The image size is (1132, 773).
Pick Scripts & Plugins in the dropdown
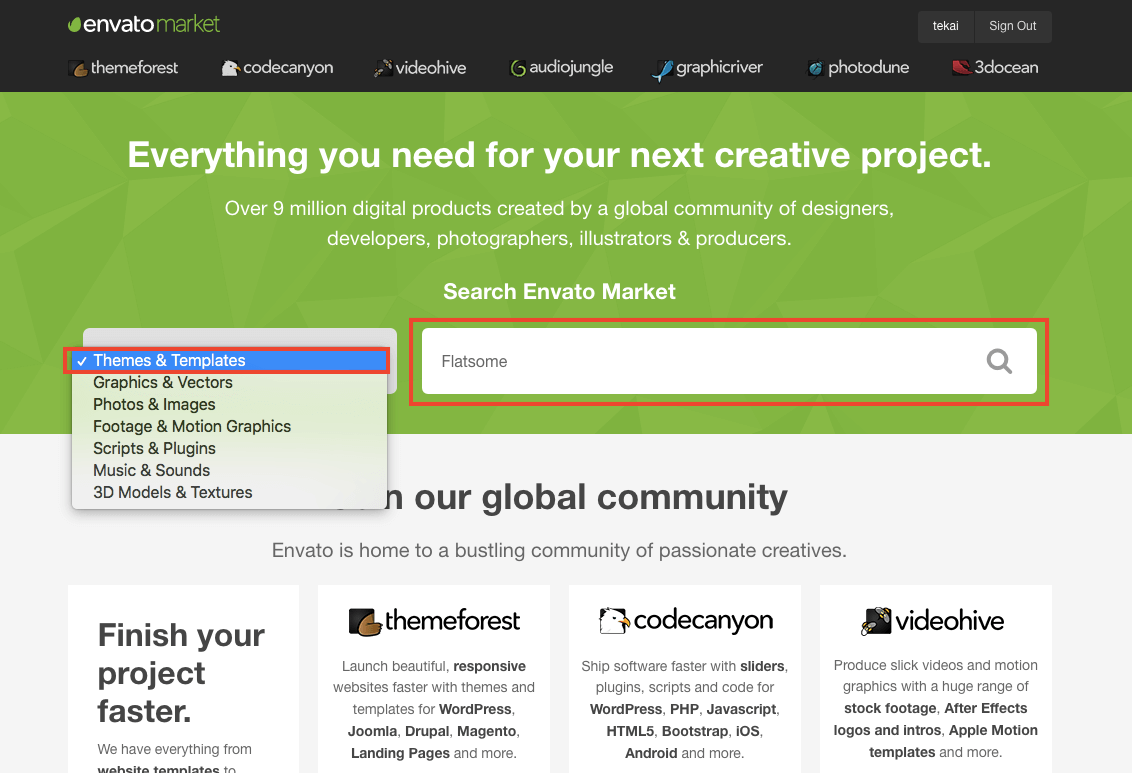154,449
